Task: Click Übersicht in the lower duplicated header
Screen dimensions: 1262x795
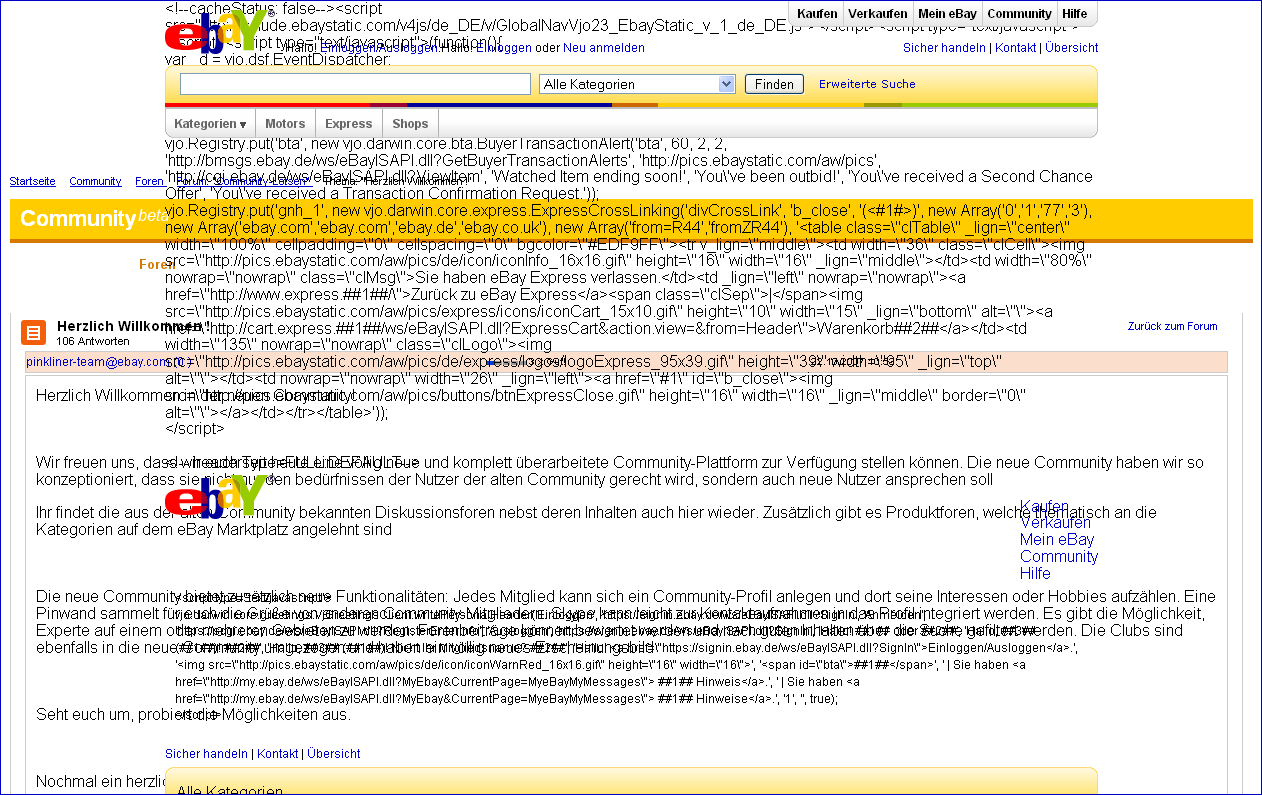Action: point(334,754)
